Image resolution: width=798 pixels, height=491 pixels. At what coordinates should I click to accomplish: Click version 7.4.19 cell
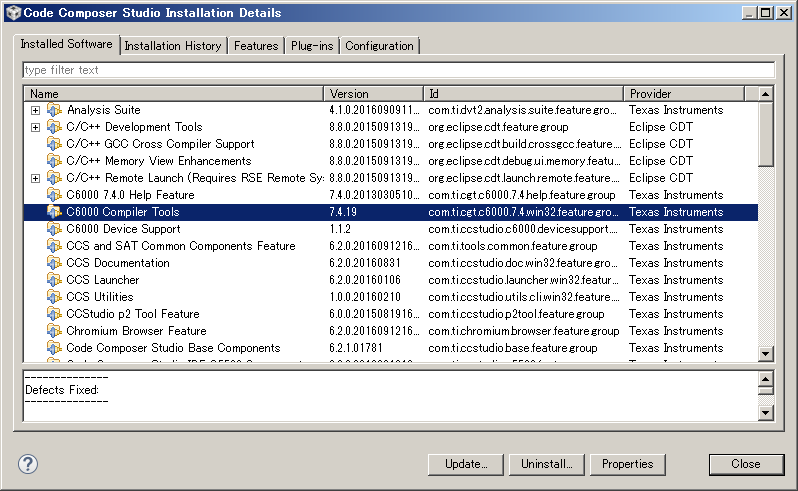point(343,212)
